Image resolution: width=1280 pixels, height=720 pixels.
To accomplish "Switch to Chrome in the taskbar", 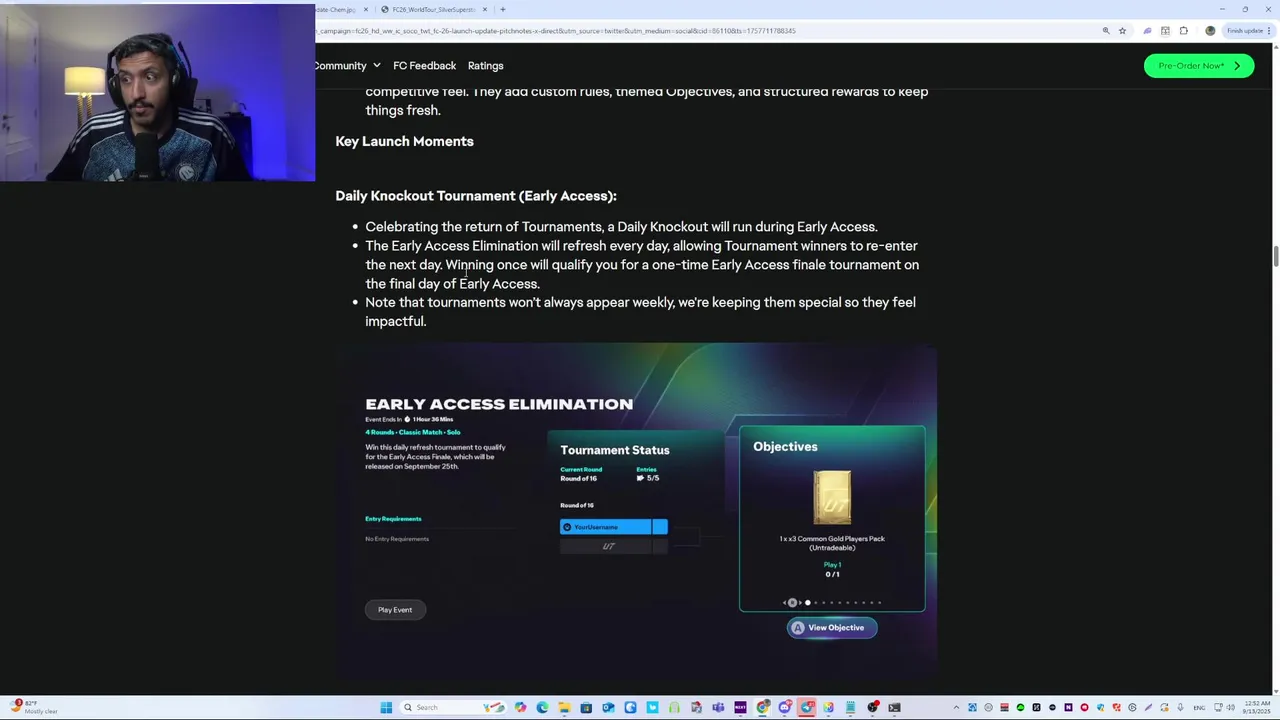I will tap(763, 707).
